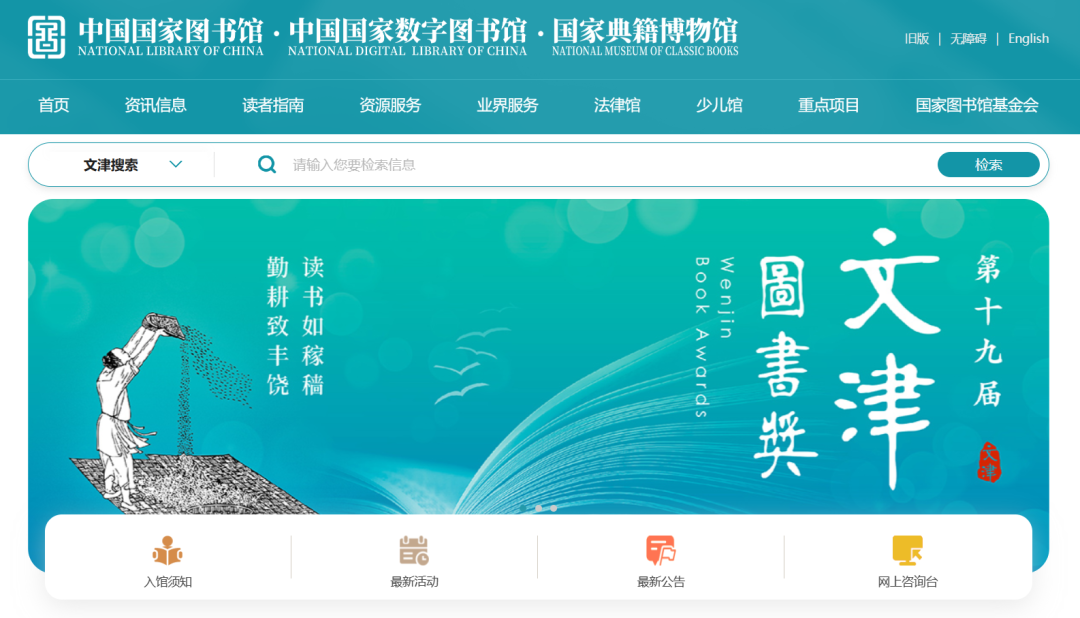Screen dimensions: 1080x618
Task: Open the 资讯信息 menu
Action: tap(156, 105)
